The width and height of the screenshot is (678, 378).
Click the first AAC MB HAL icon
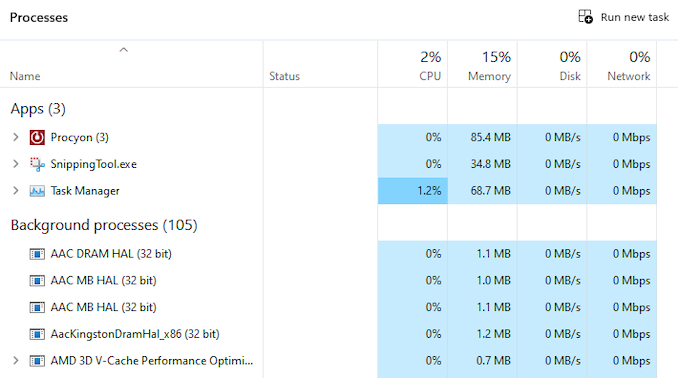click(x=37, y=281)
